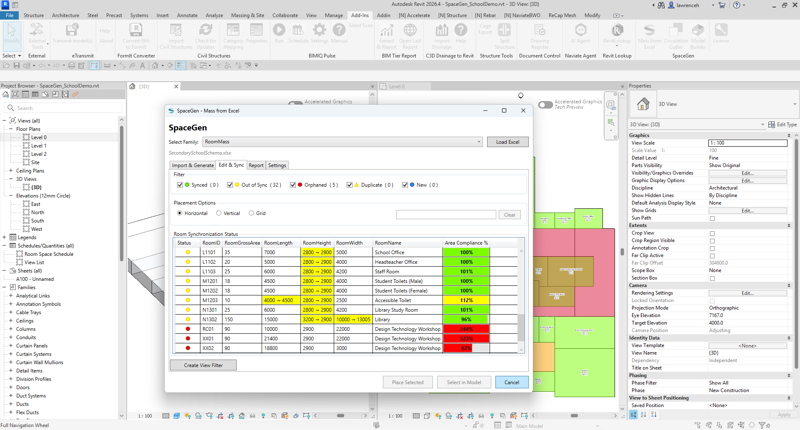Click the Modify tool in the ribbon

(12, 35)
